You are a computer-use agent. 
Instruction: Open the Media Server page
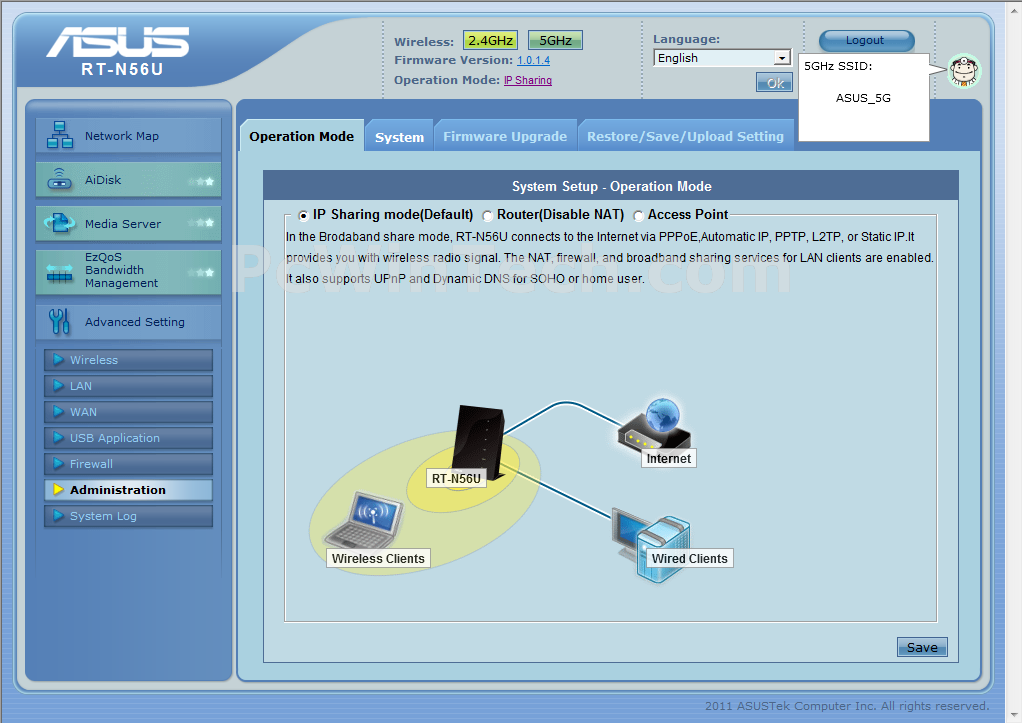(x=128, y=224)
